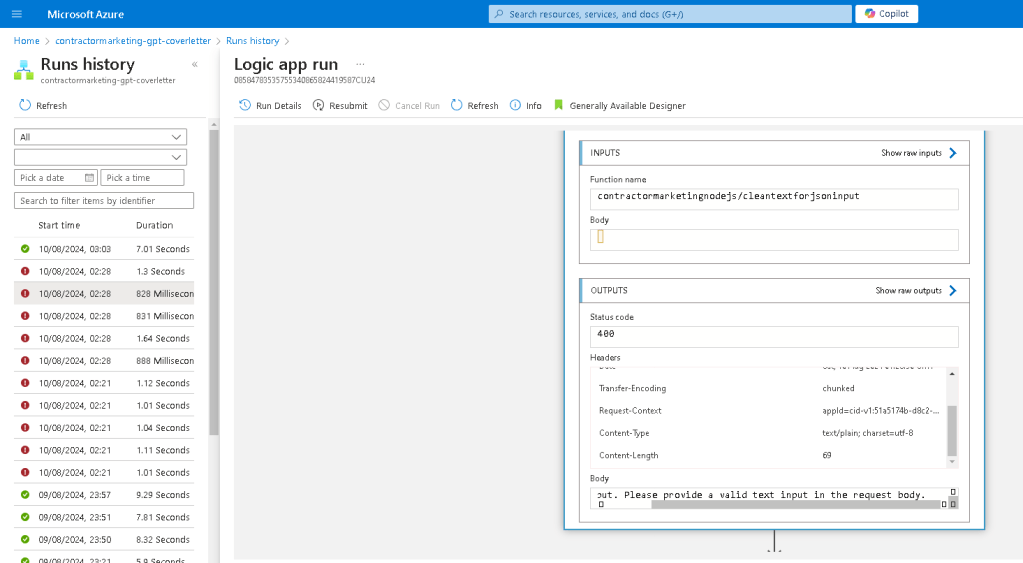Open Run Details in the toolbar

[x=270, y=105]
